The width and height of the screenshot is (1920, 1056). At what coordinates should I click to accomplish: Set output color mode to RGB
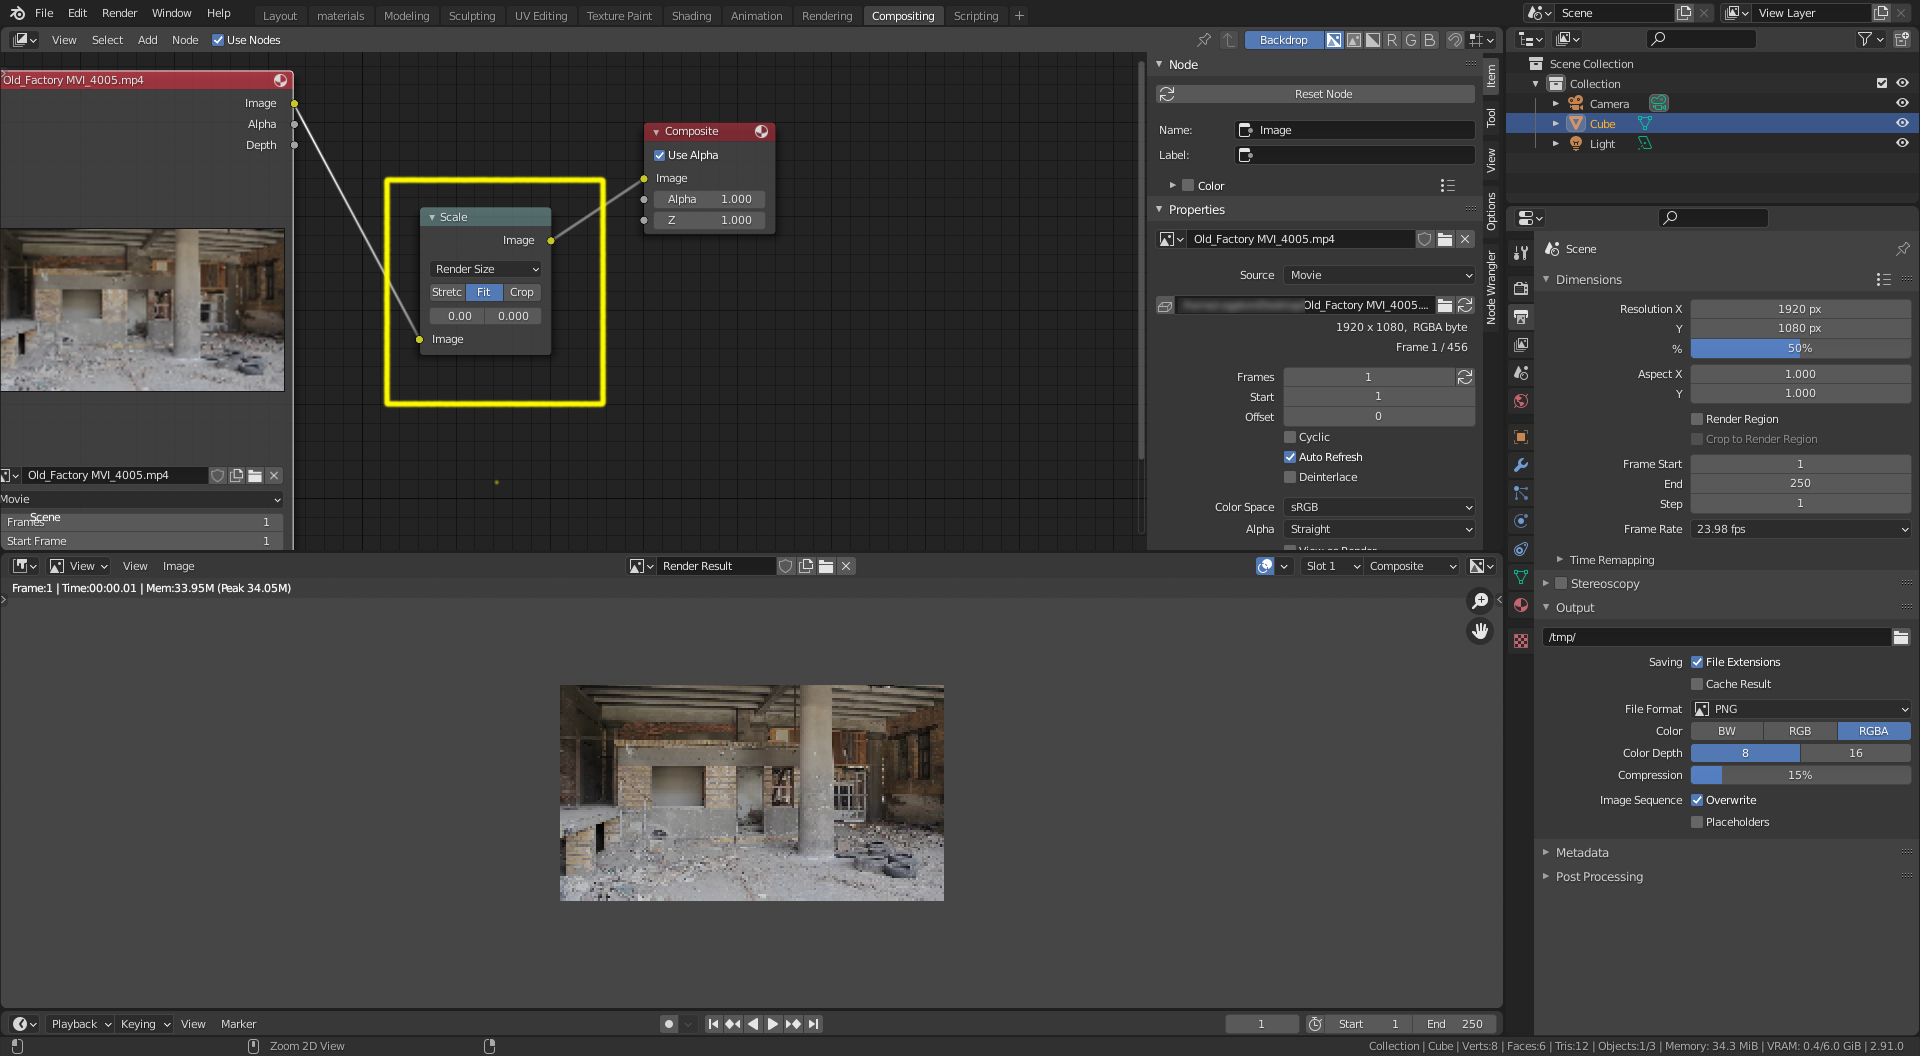point(1800,731)
